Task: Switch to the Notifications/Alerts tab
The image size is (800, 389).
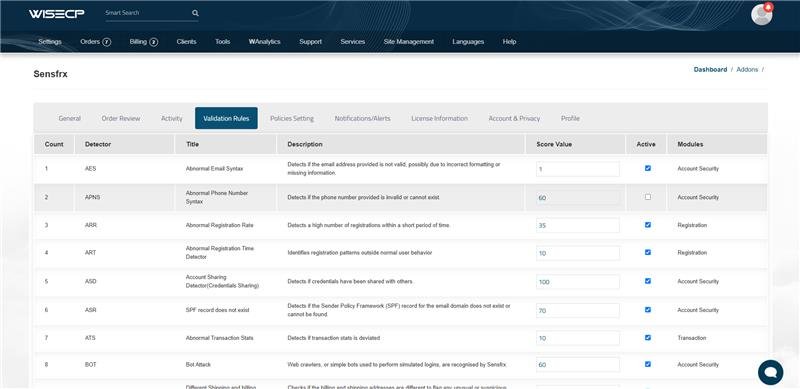Action: [362, 118]
